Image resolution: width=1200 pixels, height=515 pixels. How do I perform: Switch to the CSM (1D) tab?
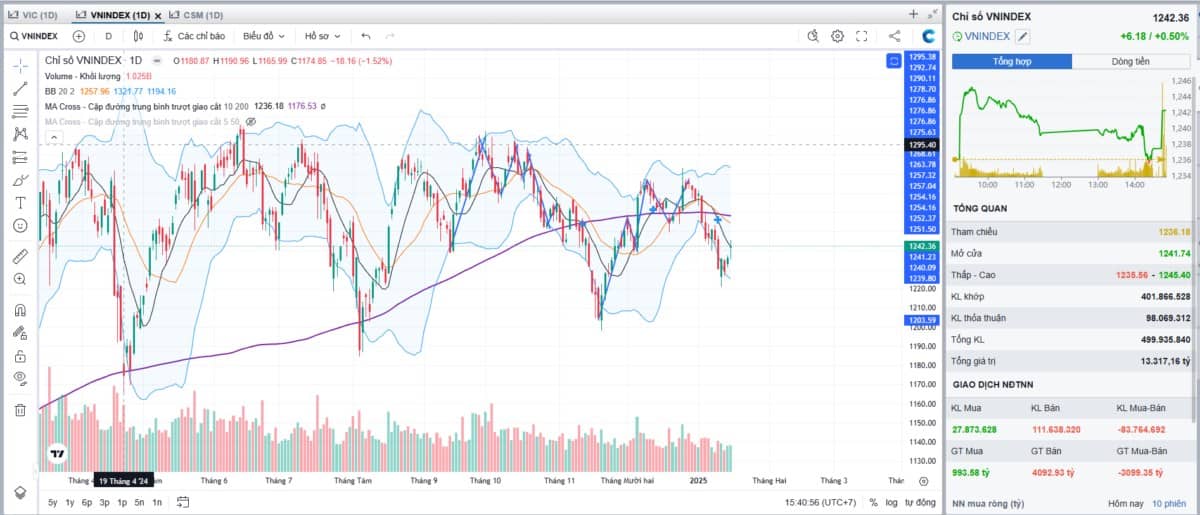[196, 15]
